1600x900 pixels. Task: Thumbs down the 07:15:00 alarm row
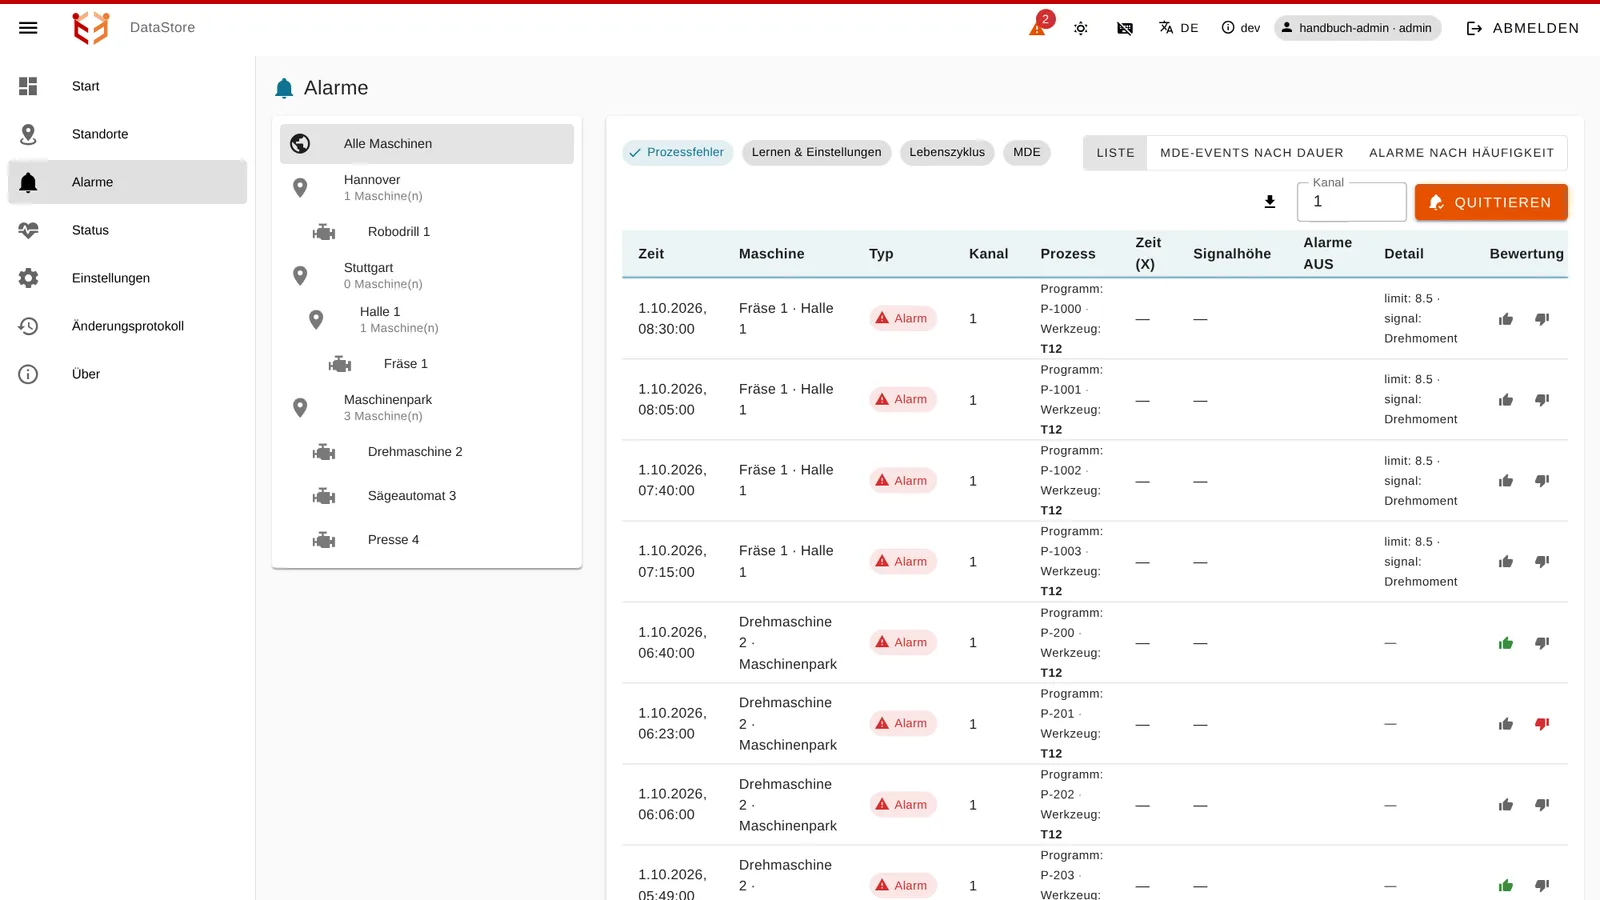(1542, 562)
